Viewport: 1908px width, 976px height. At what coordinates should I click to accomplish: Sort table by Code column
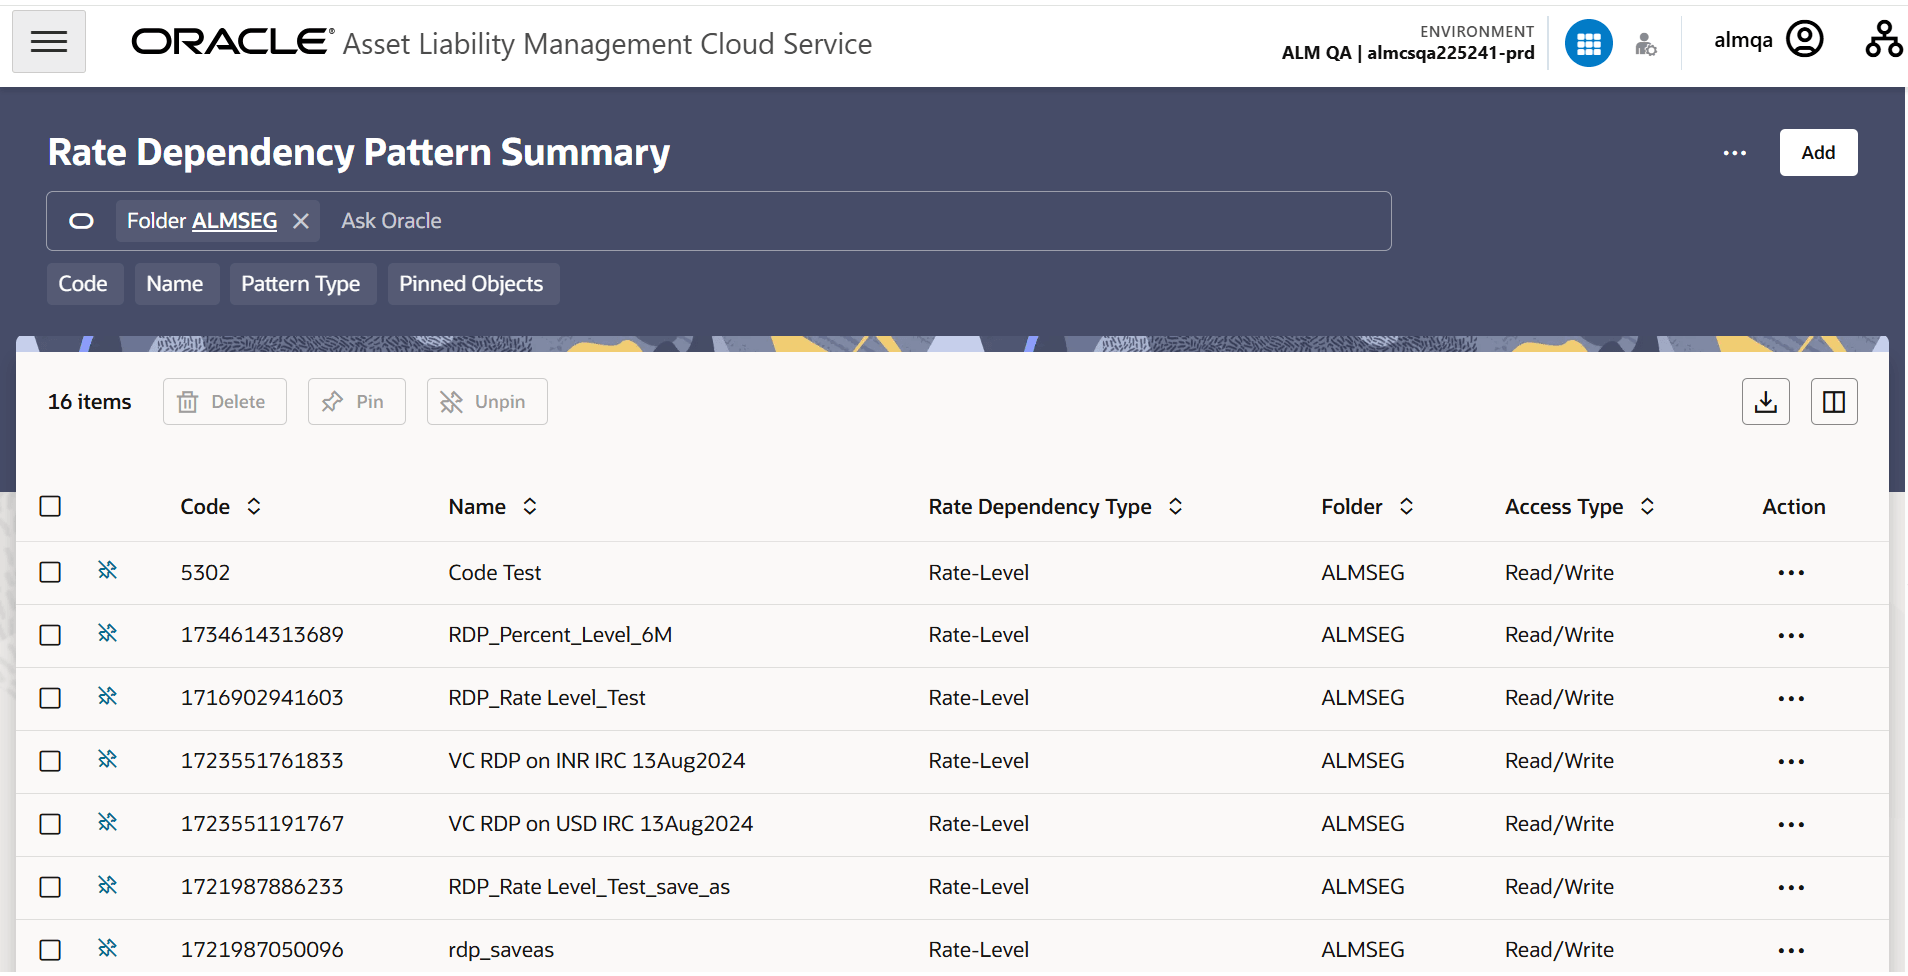click(254, 506)
